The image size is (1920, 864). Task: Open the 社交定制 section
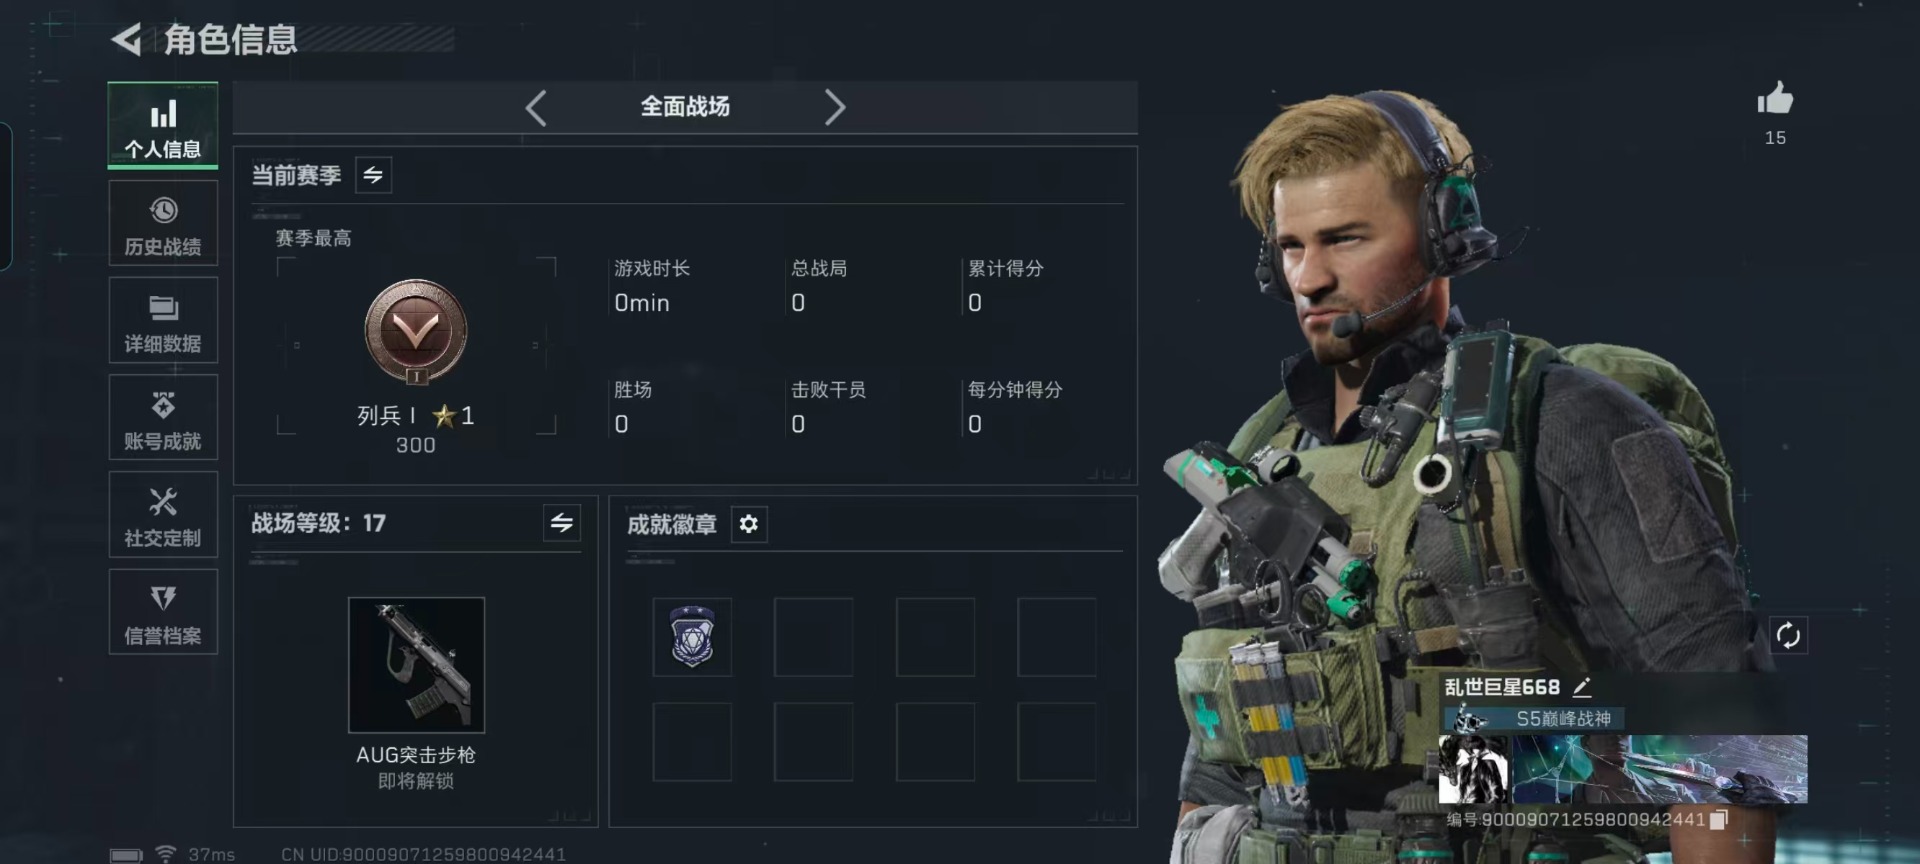163,514
